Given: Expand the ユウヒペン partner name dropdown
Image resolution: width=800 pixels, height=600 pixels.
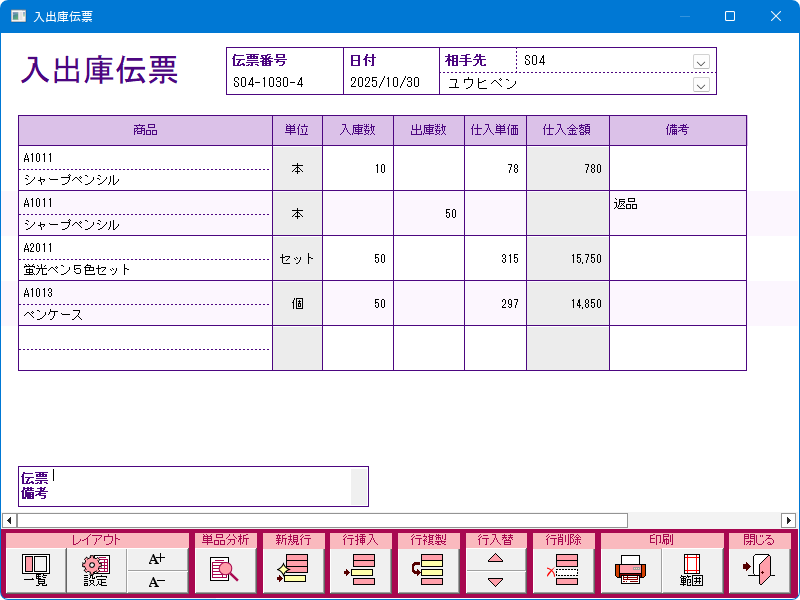Looking at the screenshot, I should [x=701, y=85].
